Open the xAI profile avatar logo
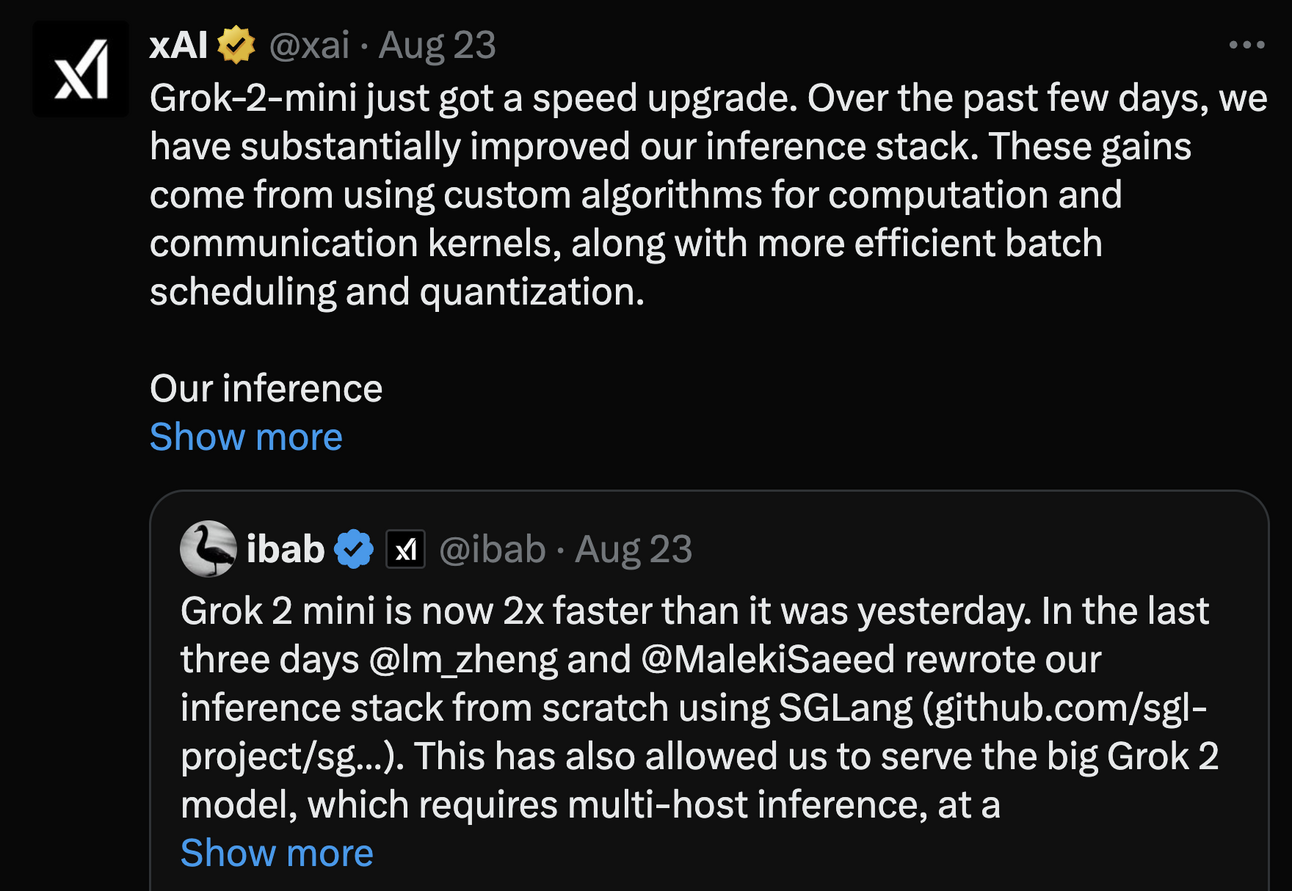Screen dimensions: 1292x891 [81, 69]
